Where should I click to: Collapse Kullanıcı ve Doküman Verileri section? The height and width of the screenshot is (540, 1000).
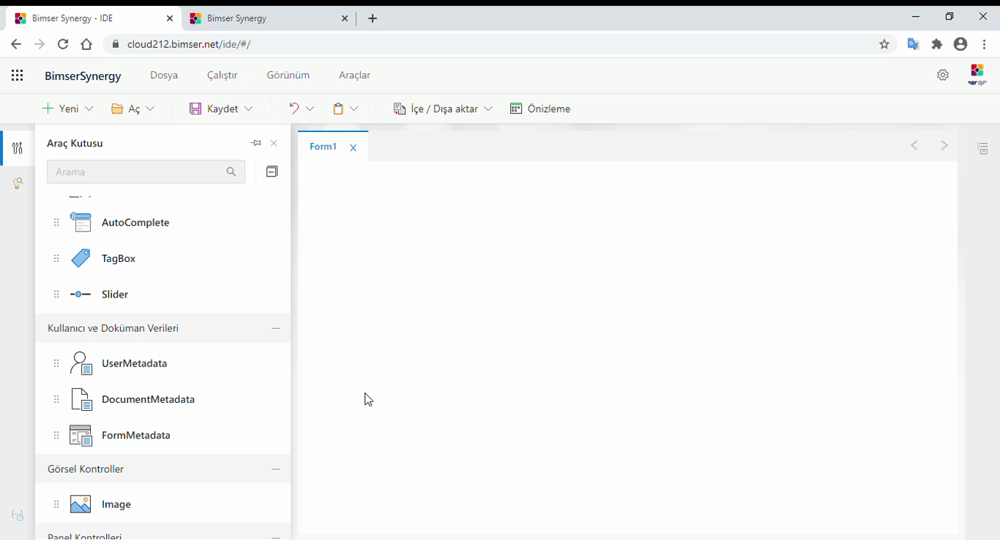(x=275, y=328)
